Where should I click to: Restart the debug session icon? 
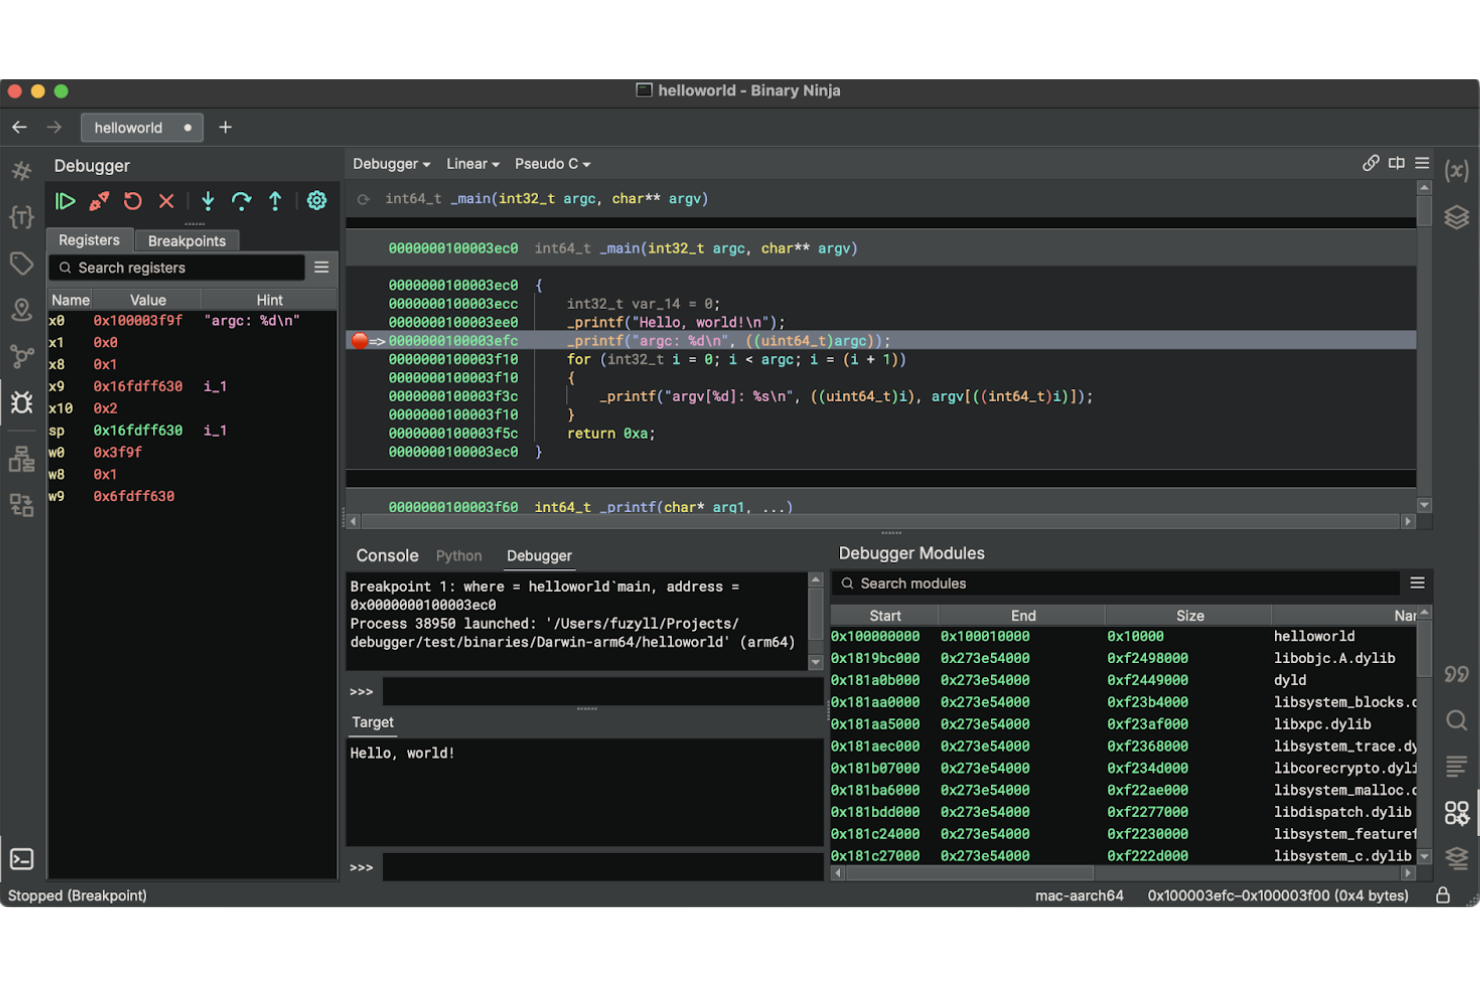[133, 200]
